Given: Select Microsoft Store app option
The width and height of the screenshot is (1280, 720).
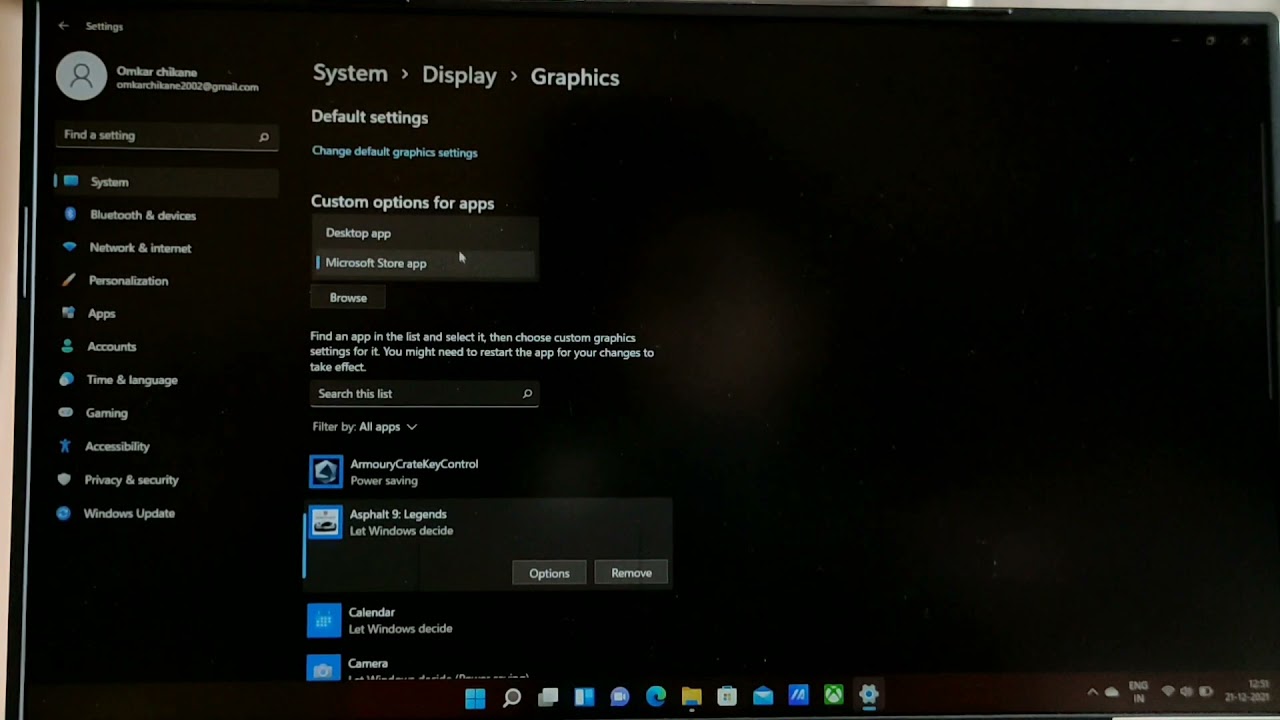Looking at the screenshot, I should point(424,263).
